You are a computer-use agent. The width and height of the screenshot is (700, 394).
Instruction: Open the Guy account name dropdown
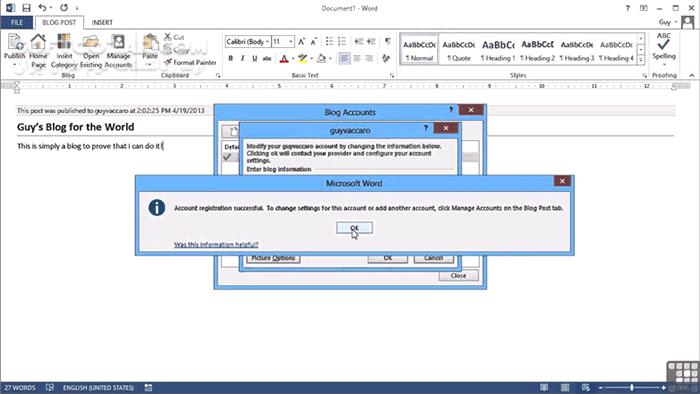tap(668, 22)
